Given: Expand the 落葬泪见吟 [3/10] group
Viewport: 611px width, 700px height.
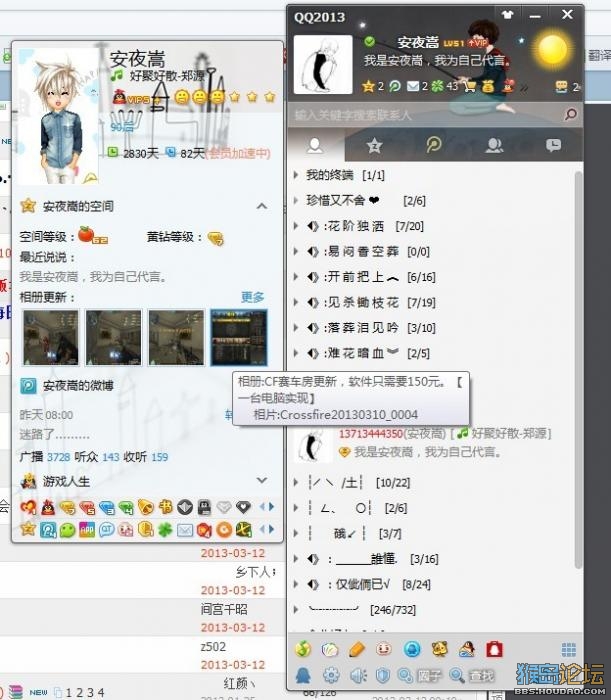Looking at the screenshot, I should tap(295, 328).
